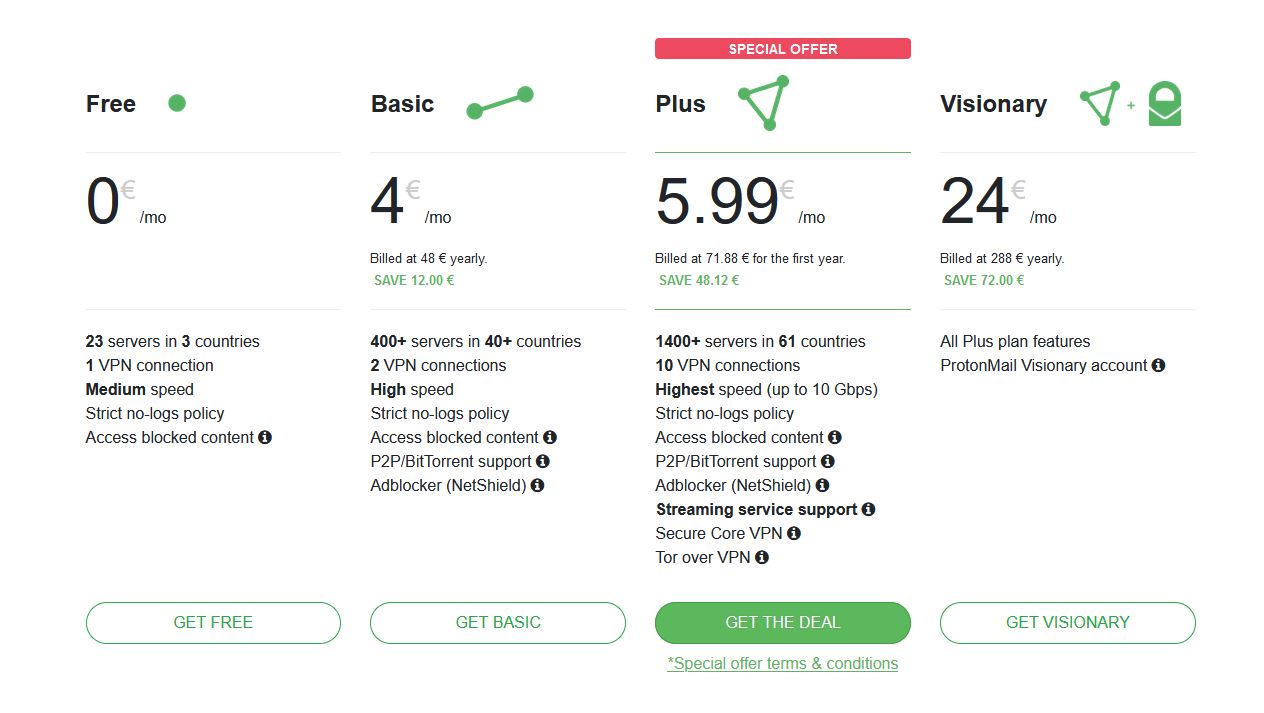
Task: Click info icon beside Plus plan's P2P/BitTorrent support
Action: pyautogui.click(x=828, y=461)
